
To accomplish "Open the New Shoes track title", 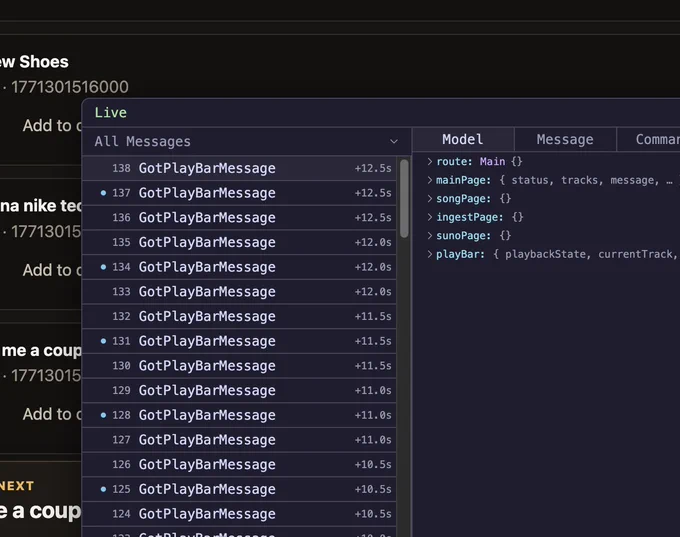I will coord(34,62).
